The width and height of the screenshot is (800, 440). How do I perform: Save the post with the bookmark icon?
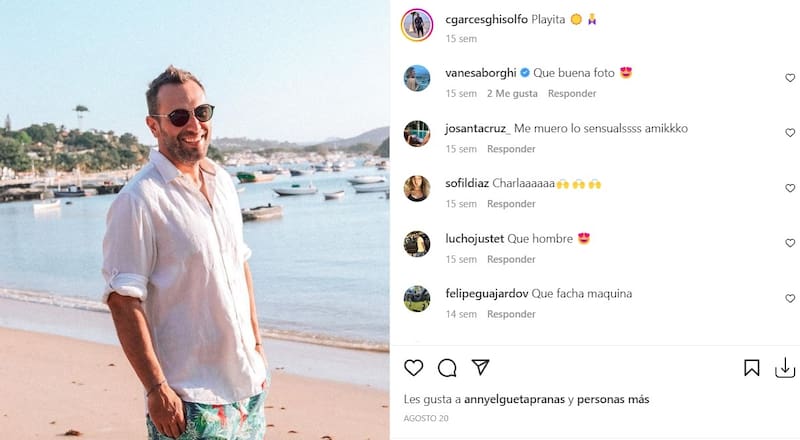752,368
